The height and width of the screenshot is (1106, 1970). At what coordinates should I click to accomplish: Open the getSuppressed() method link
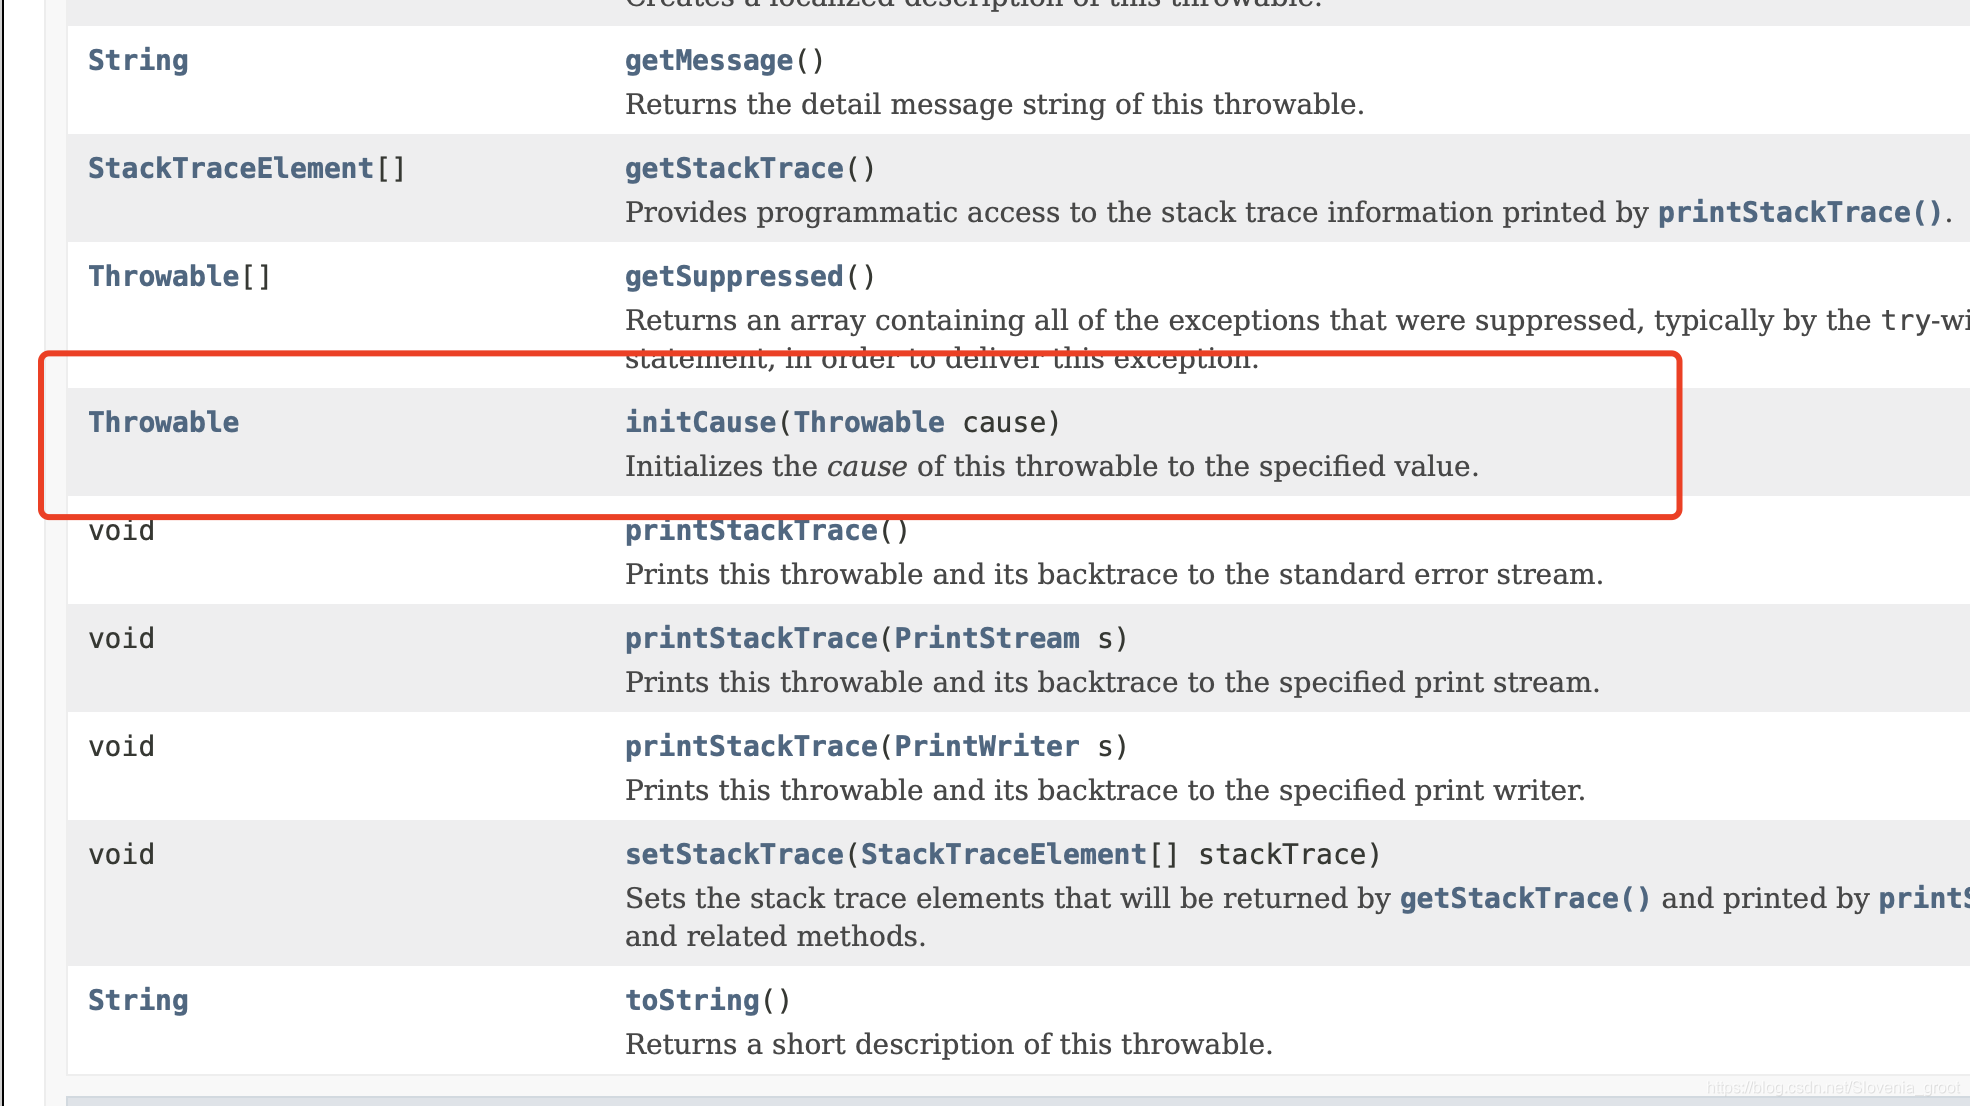click(x=733, y=277)
